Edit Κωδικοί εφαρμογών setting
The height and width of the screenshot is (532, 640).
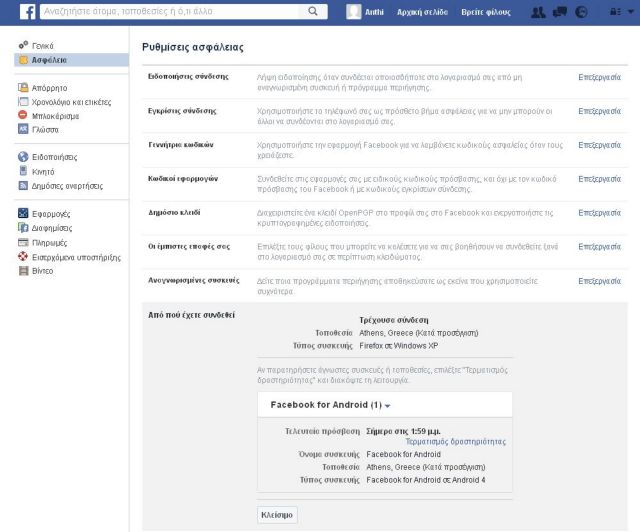tap(600, 179)
